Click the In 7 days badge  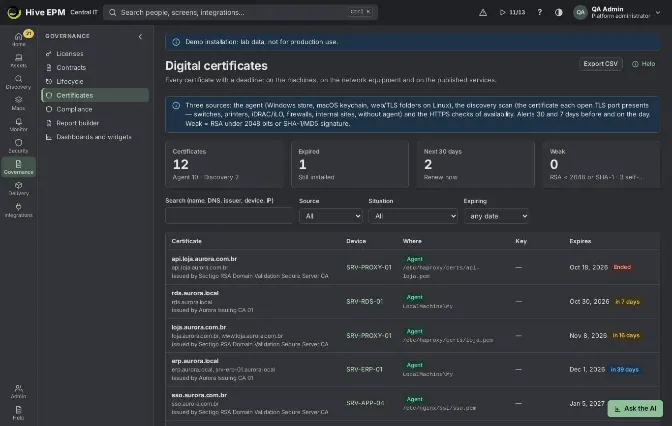click(627, 302)
